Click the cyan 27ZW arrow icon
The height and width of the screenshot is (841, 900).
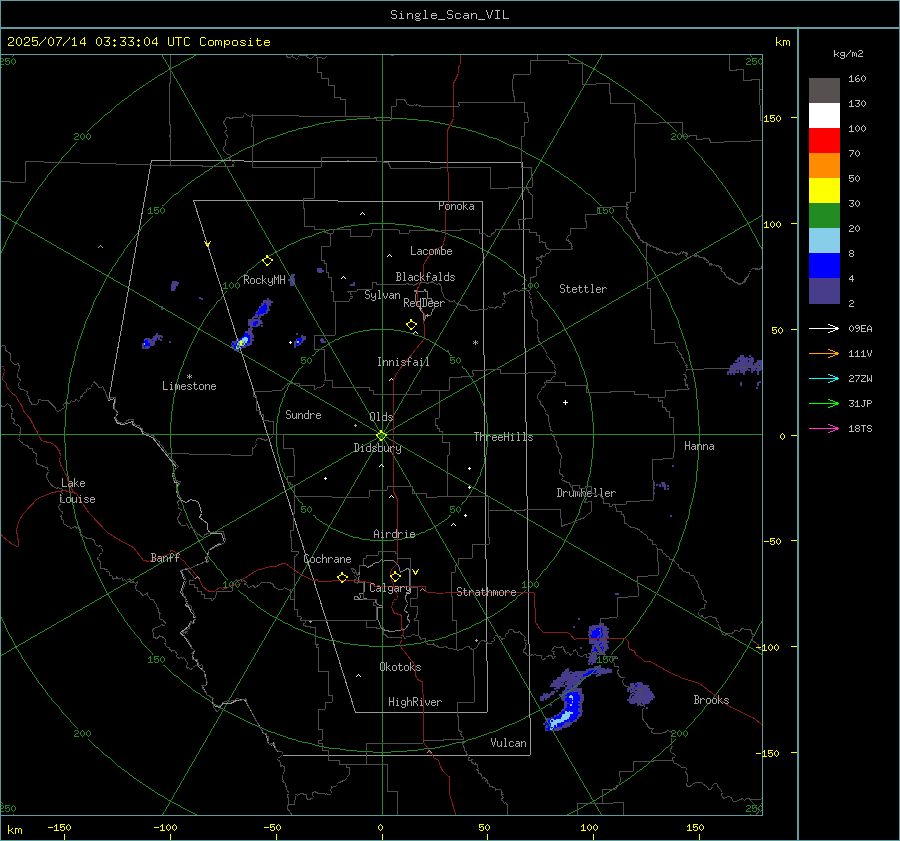point(824,378)
